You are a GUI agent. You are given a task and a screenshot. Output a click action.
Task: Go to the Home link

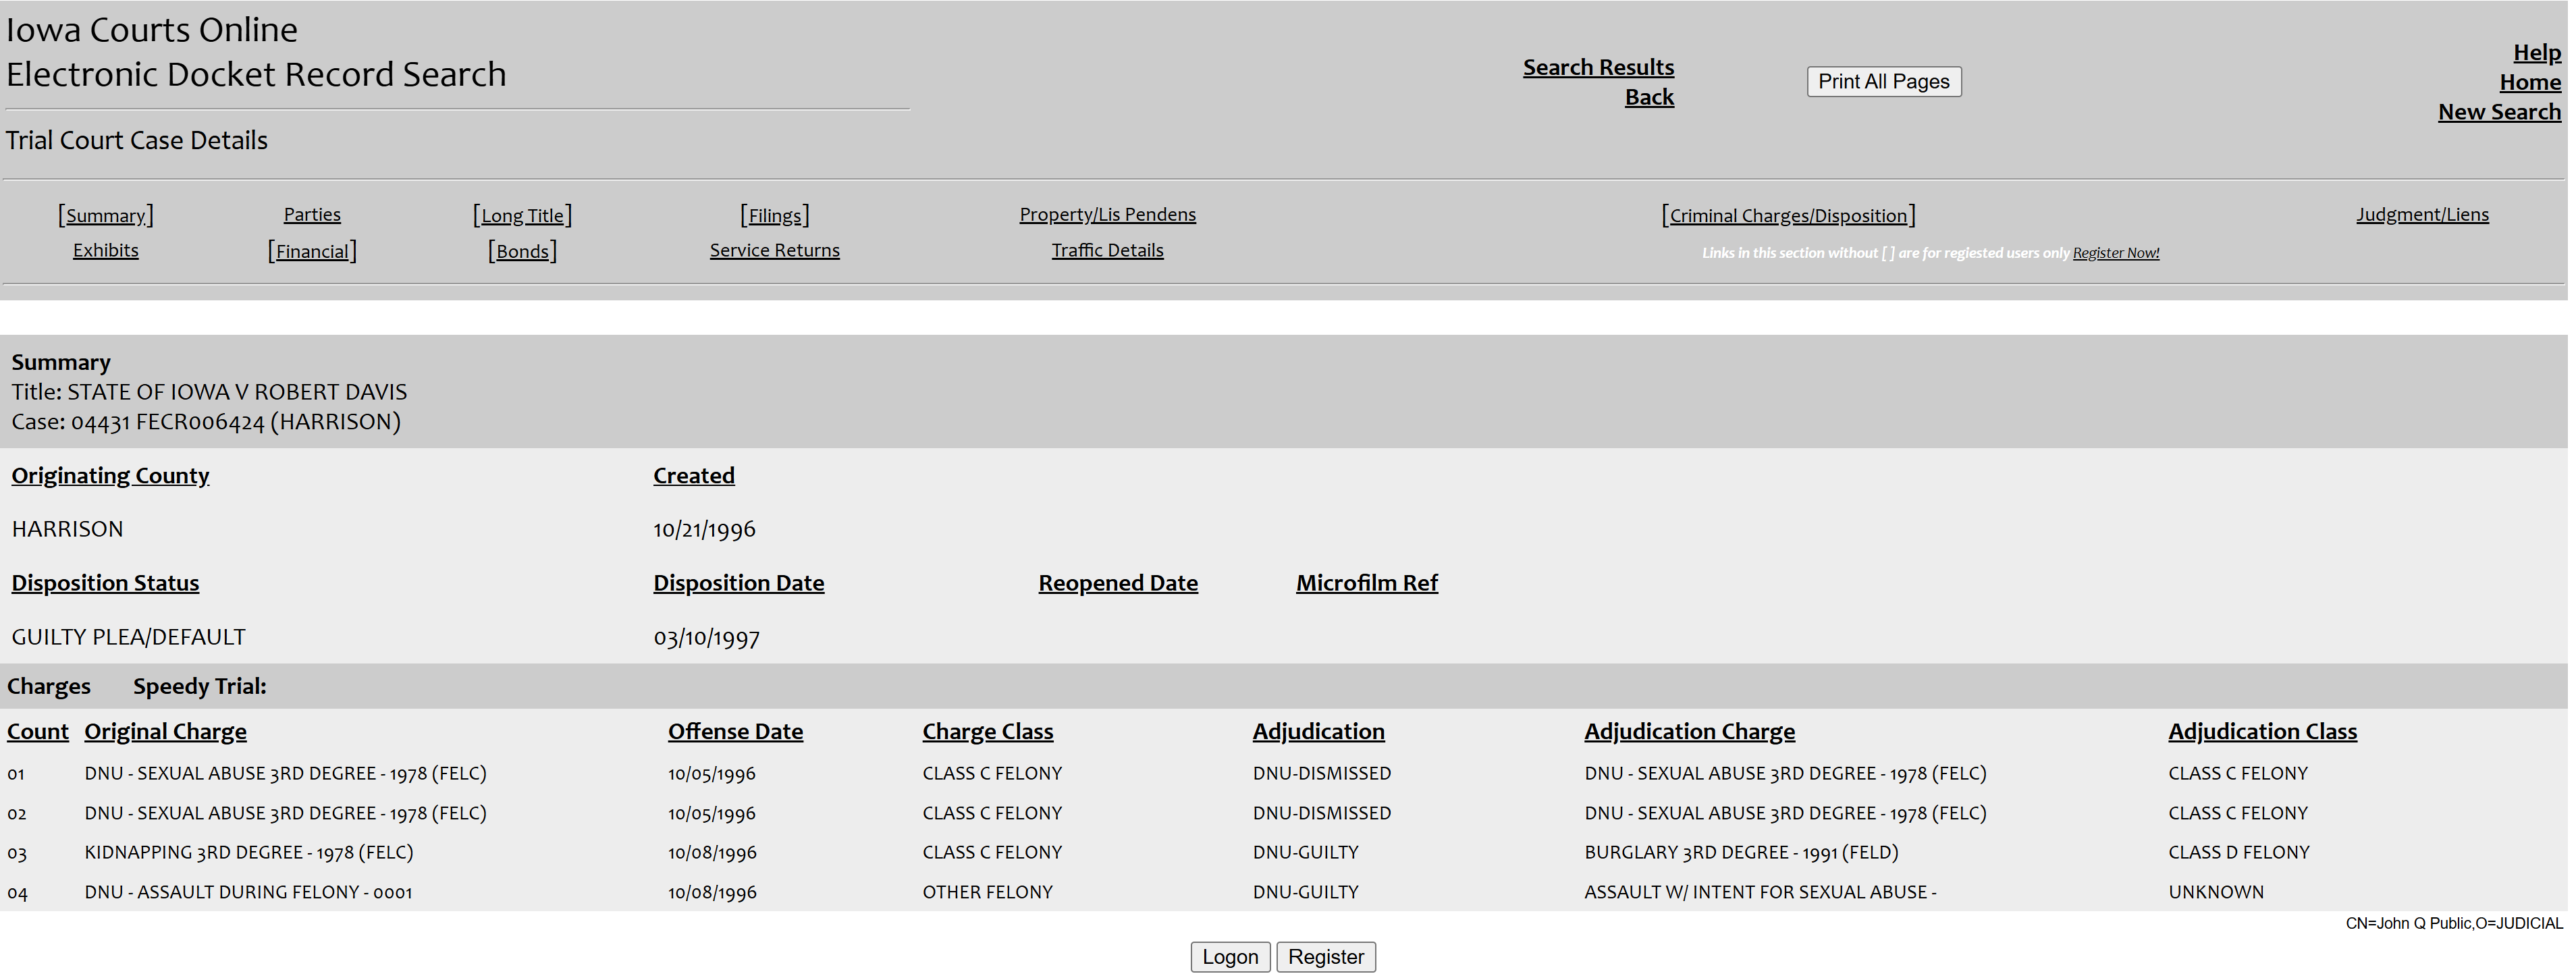coord(2530,83)
